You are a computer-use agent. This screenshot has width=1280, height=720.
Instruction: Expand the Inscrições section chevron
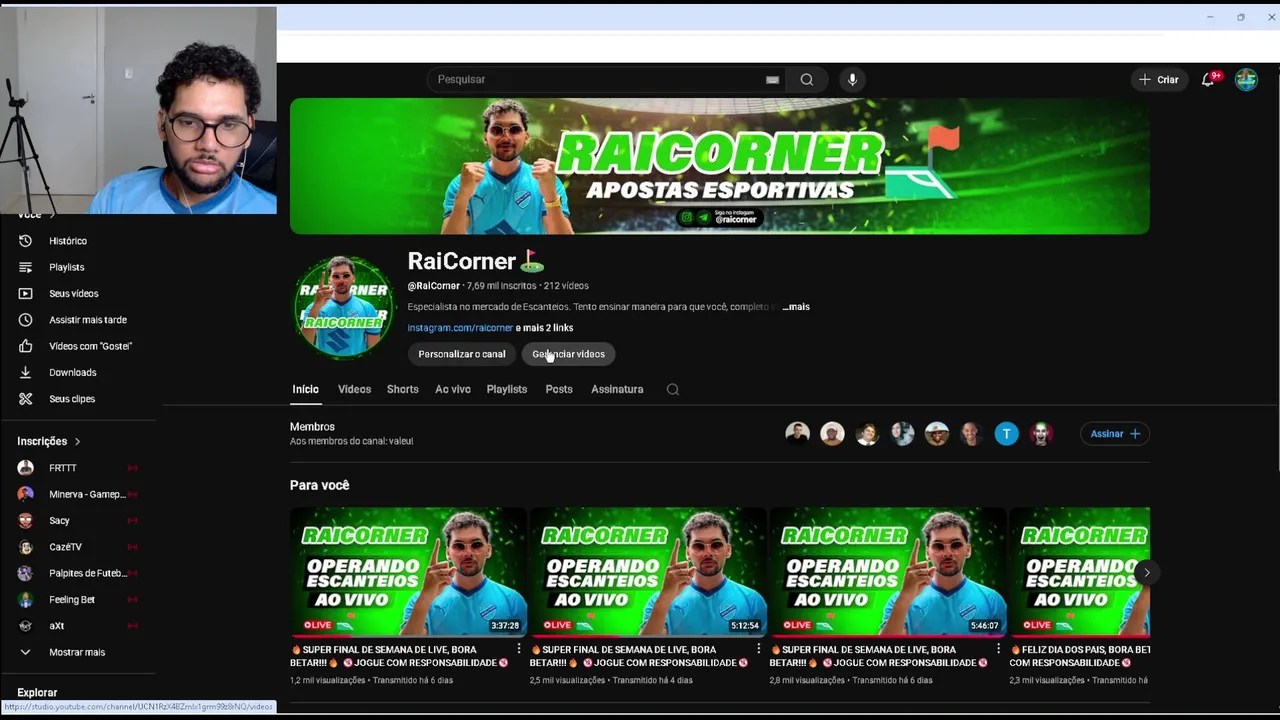[x=77, y=441]
